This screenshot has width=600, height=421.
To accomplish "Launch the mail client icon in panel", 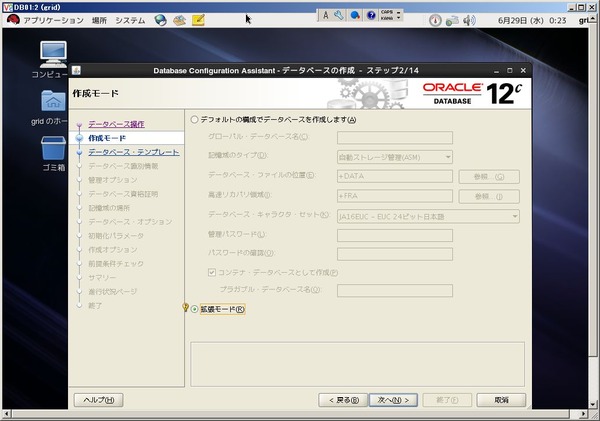I will click(x=179, y=20).
